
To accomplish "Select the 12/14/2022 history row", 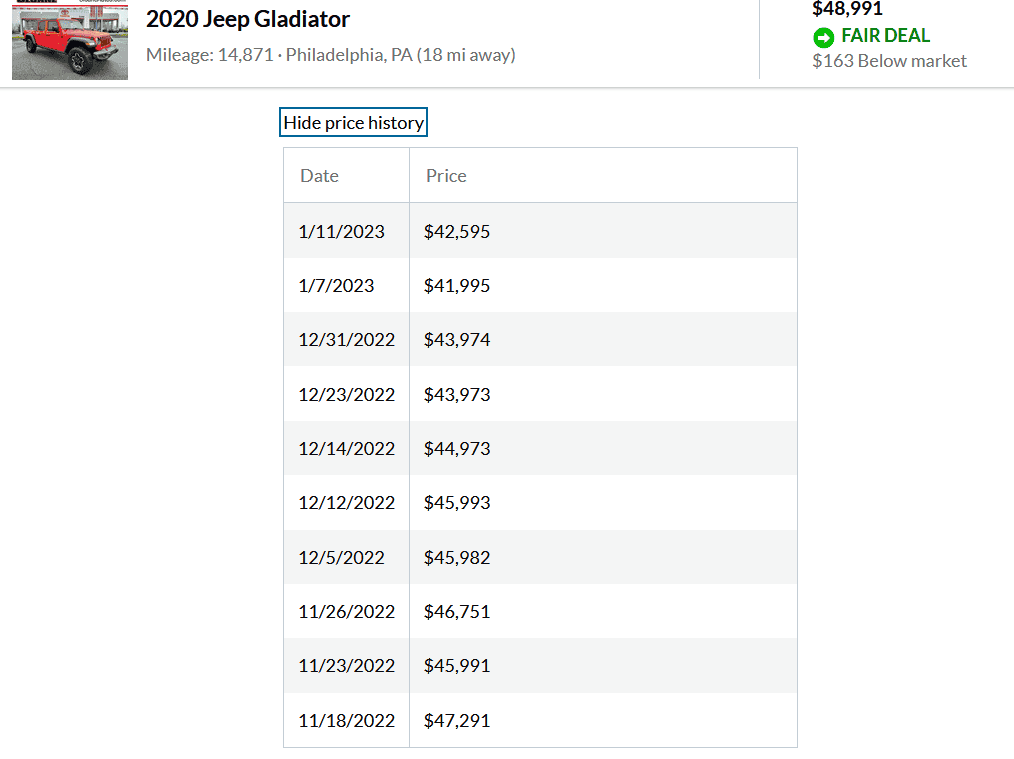I will click(x=540, y=448).
